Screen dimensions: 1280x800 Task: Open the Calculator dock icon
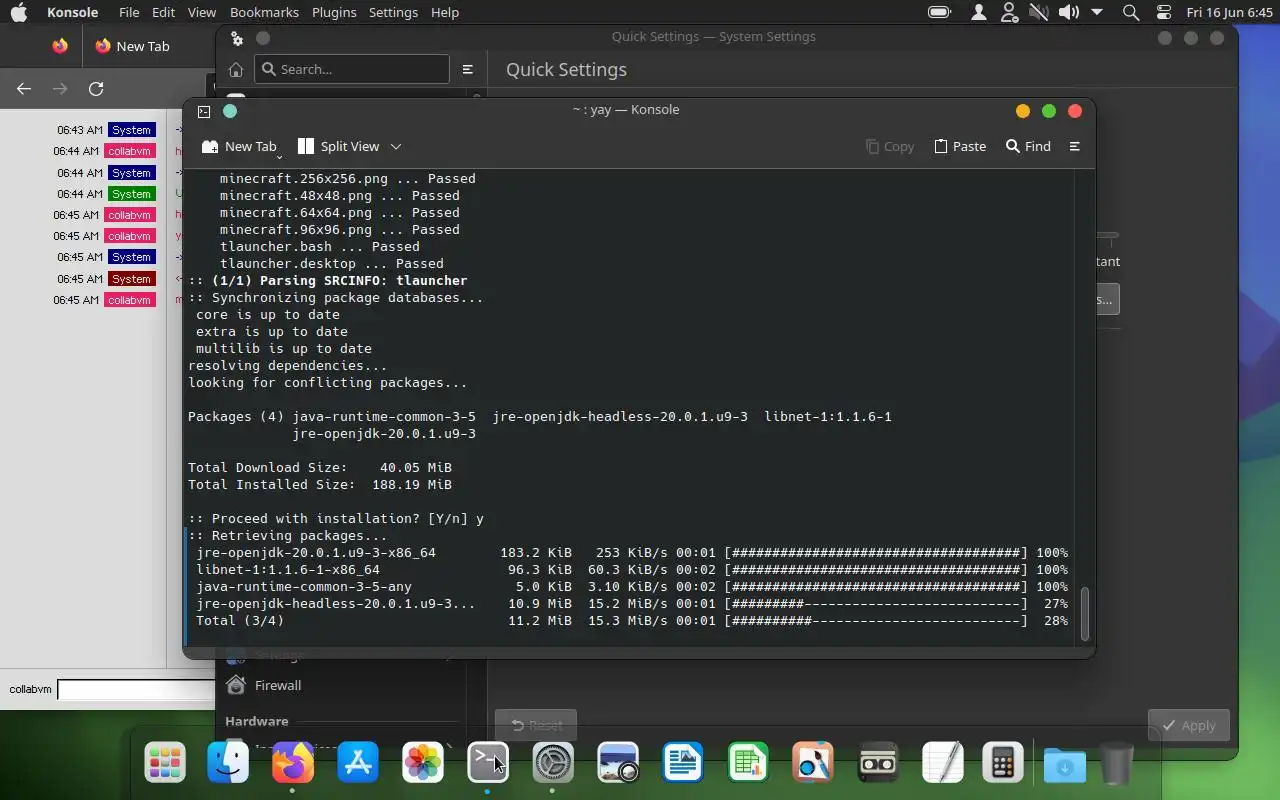[x=1003, y=764]
